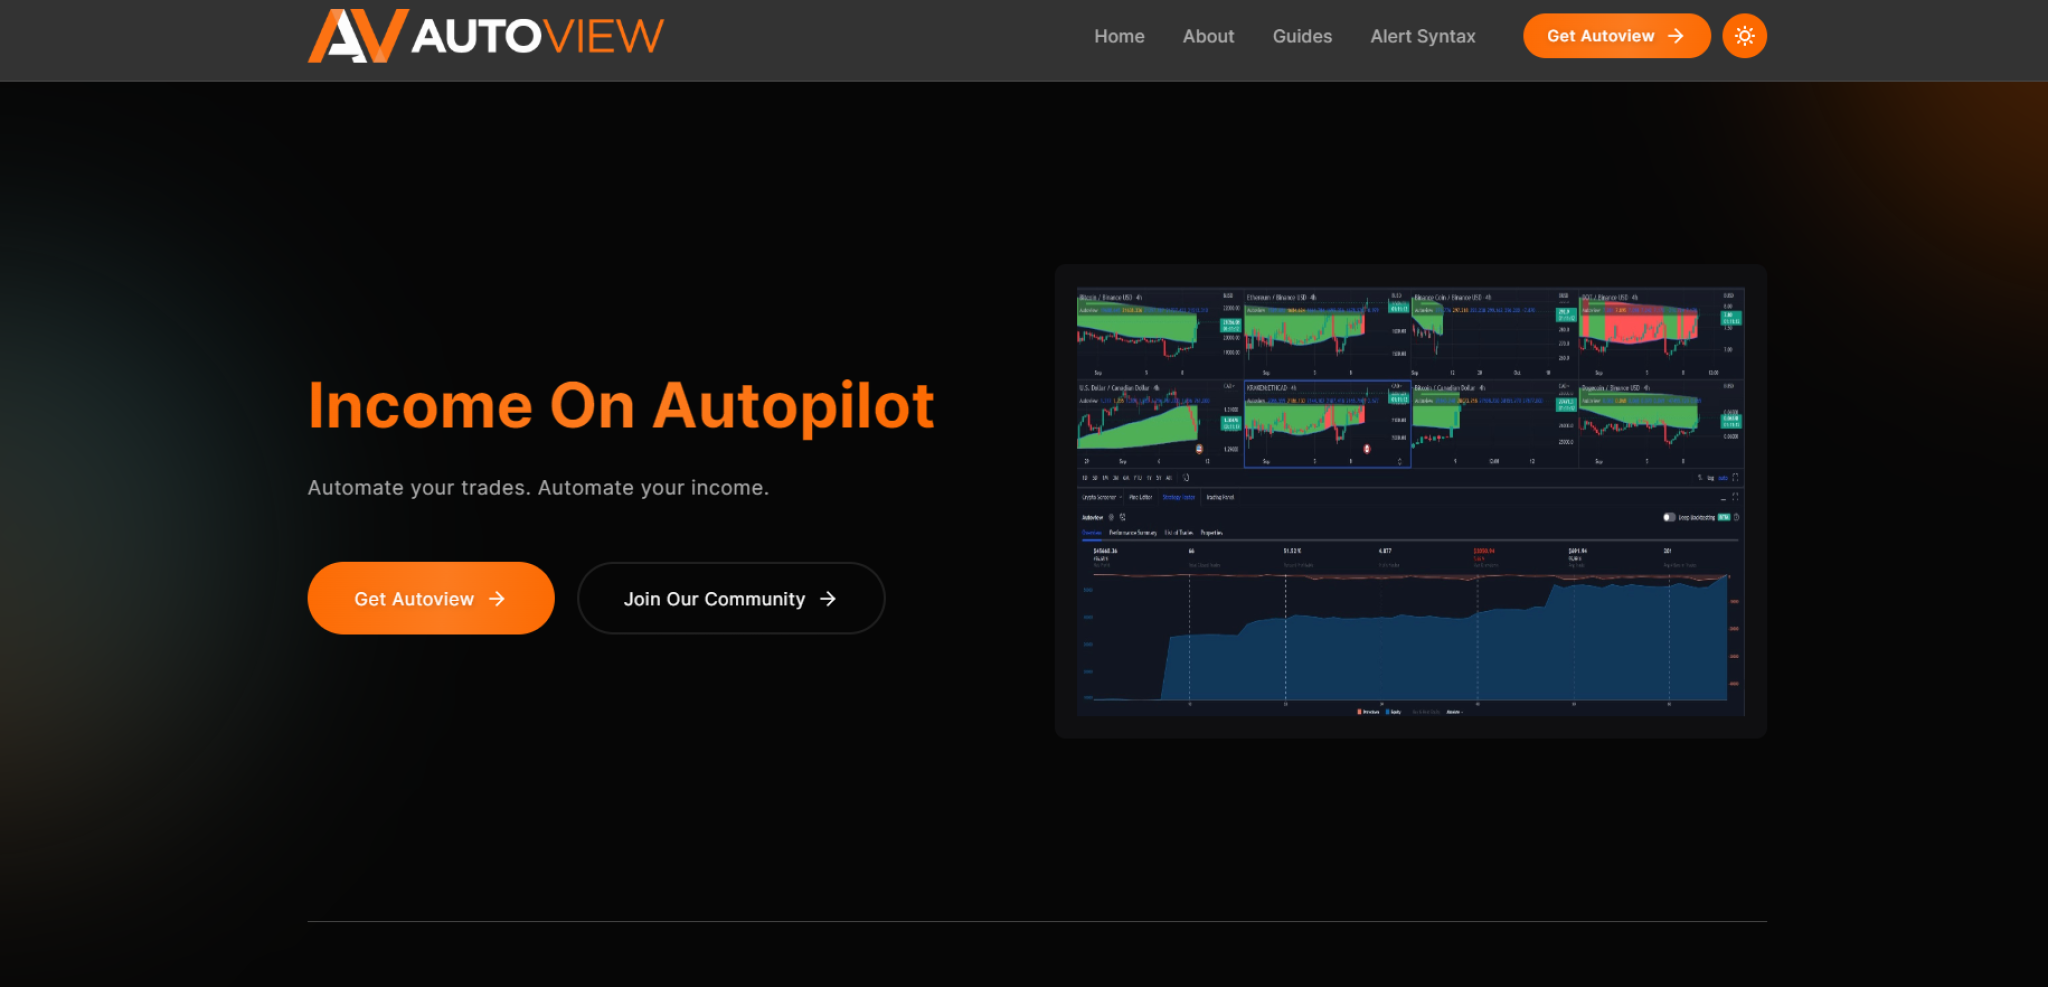The width and height of the screenshot is (2048, 987).
Task: Collapse the Strategy Tester panel with its chevron
Action: pyautogui.click(x=1724, y=500)
